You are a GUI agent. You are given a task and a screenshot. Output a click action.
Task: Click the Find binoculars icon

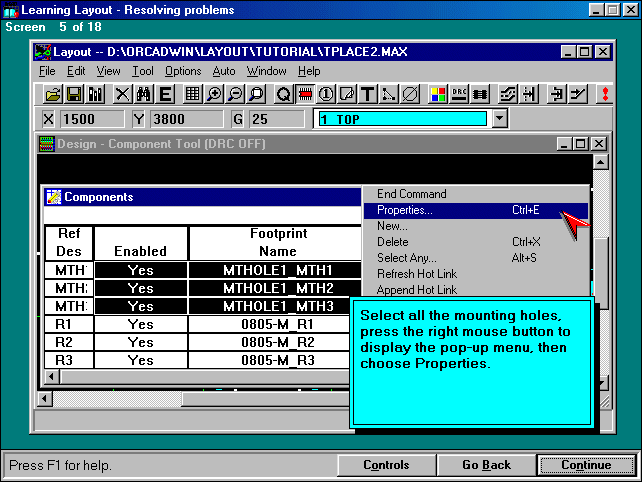pyautogui.click(x=143, y=94)
